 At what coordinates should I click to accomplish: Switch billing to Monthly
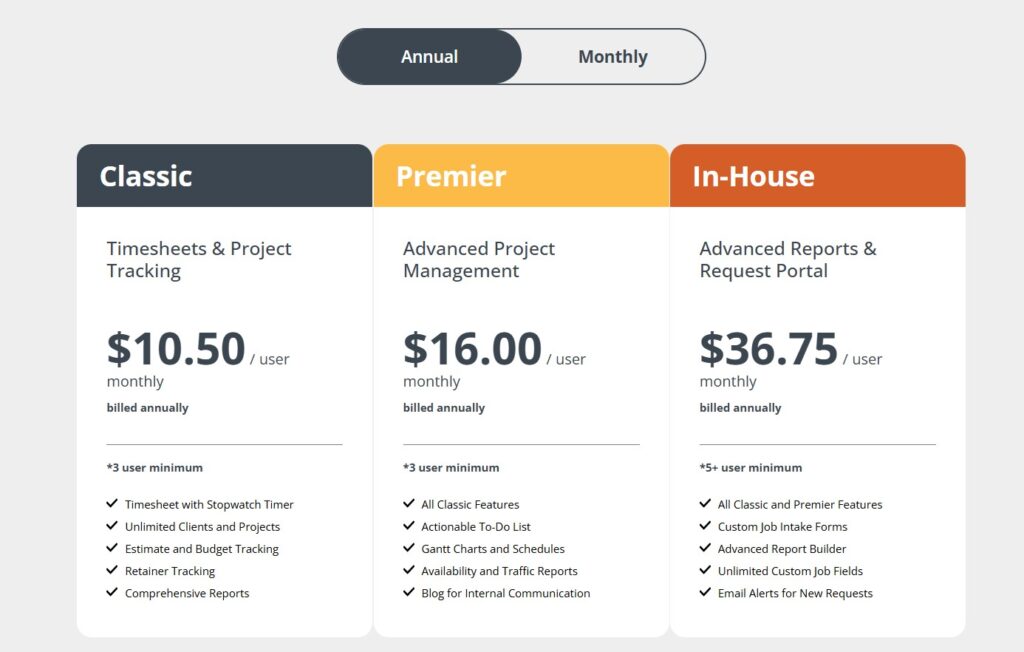[612, 57]
